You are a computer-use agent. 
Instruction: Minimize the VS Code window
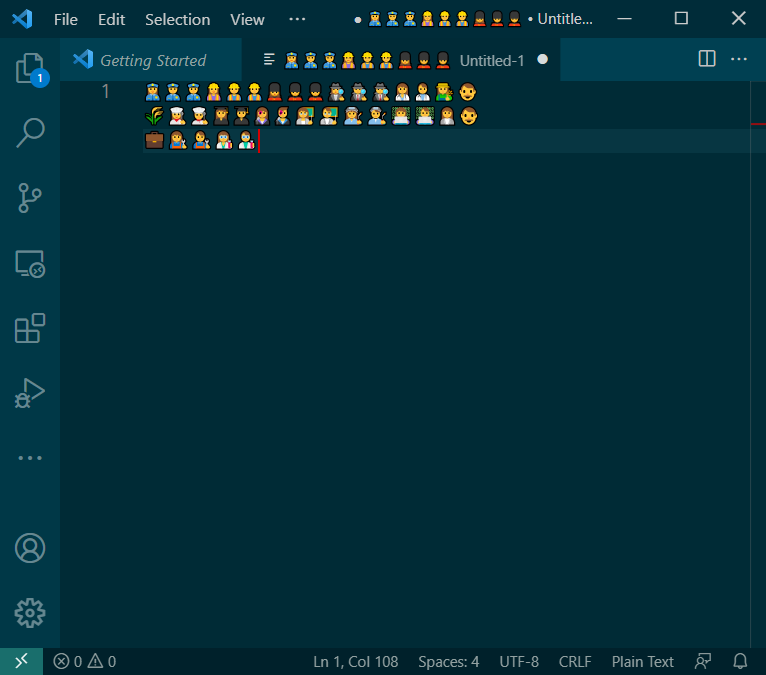(x=624, y=19)
